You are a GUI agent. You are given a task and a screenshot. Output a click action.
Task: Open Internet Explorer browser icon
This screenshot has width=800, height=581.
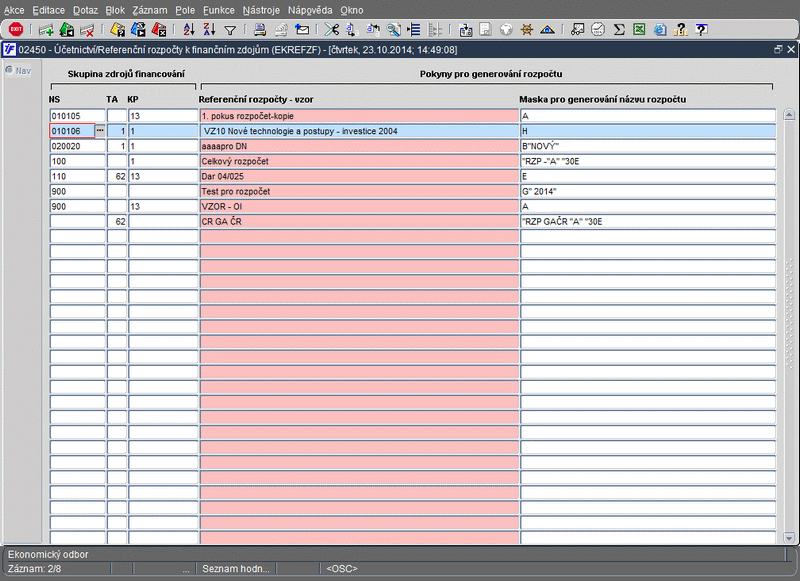(x=660, y=30)
